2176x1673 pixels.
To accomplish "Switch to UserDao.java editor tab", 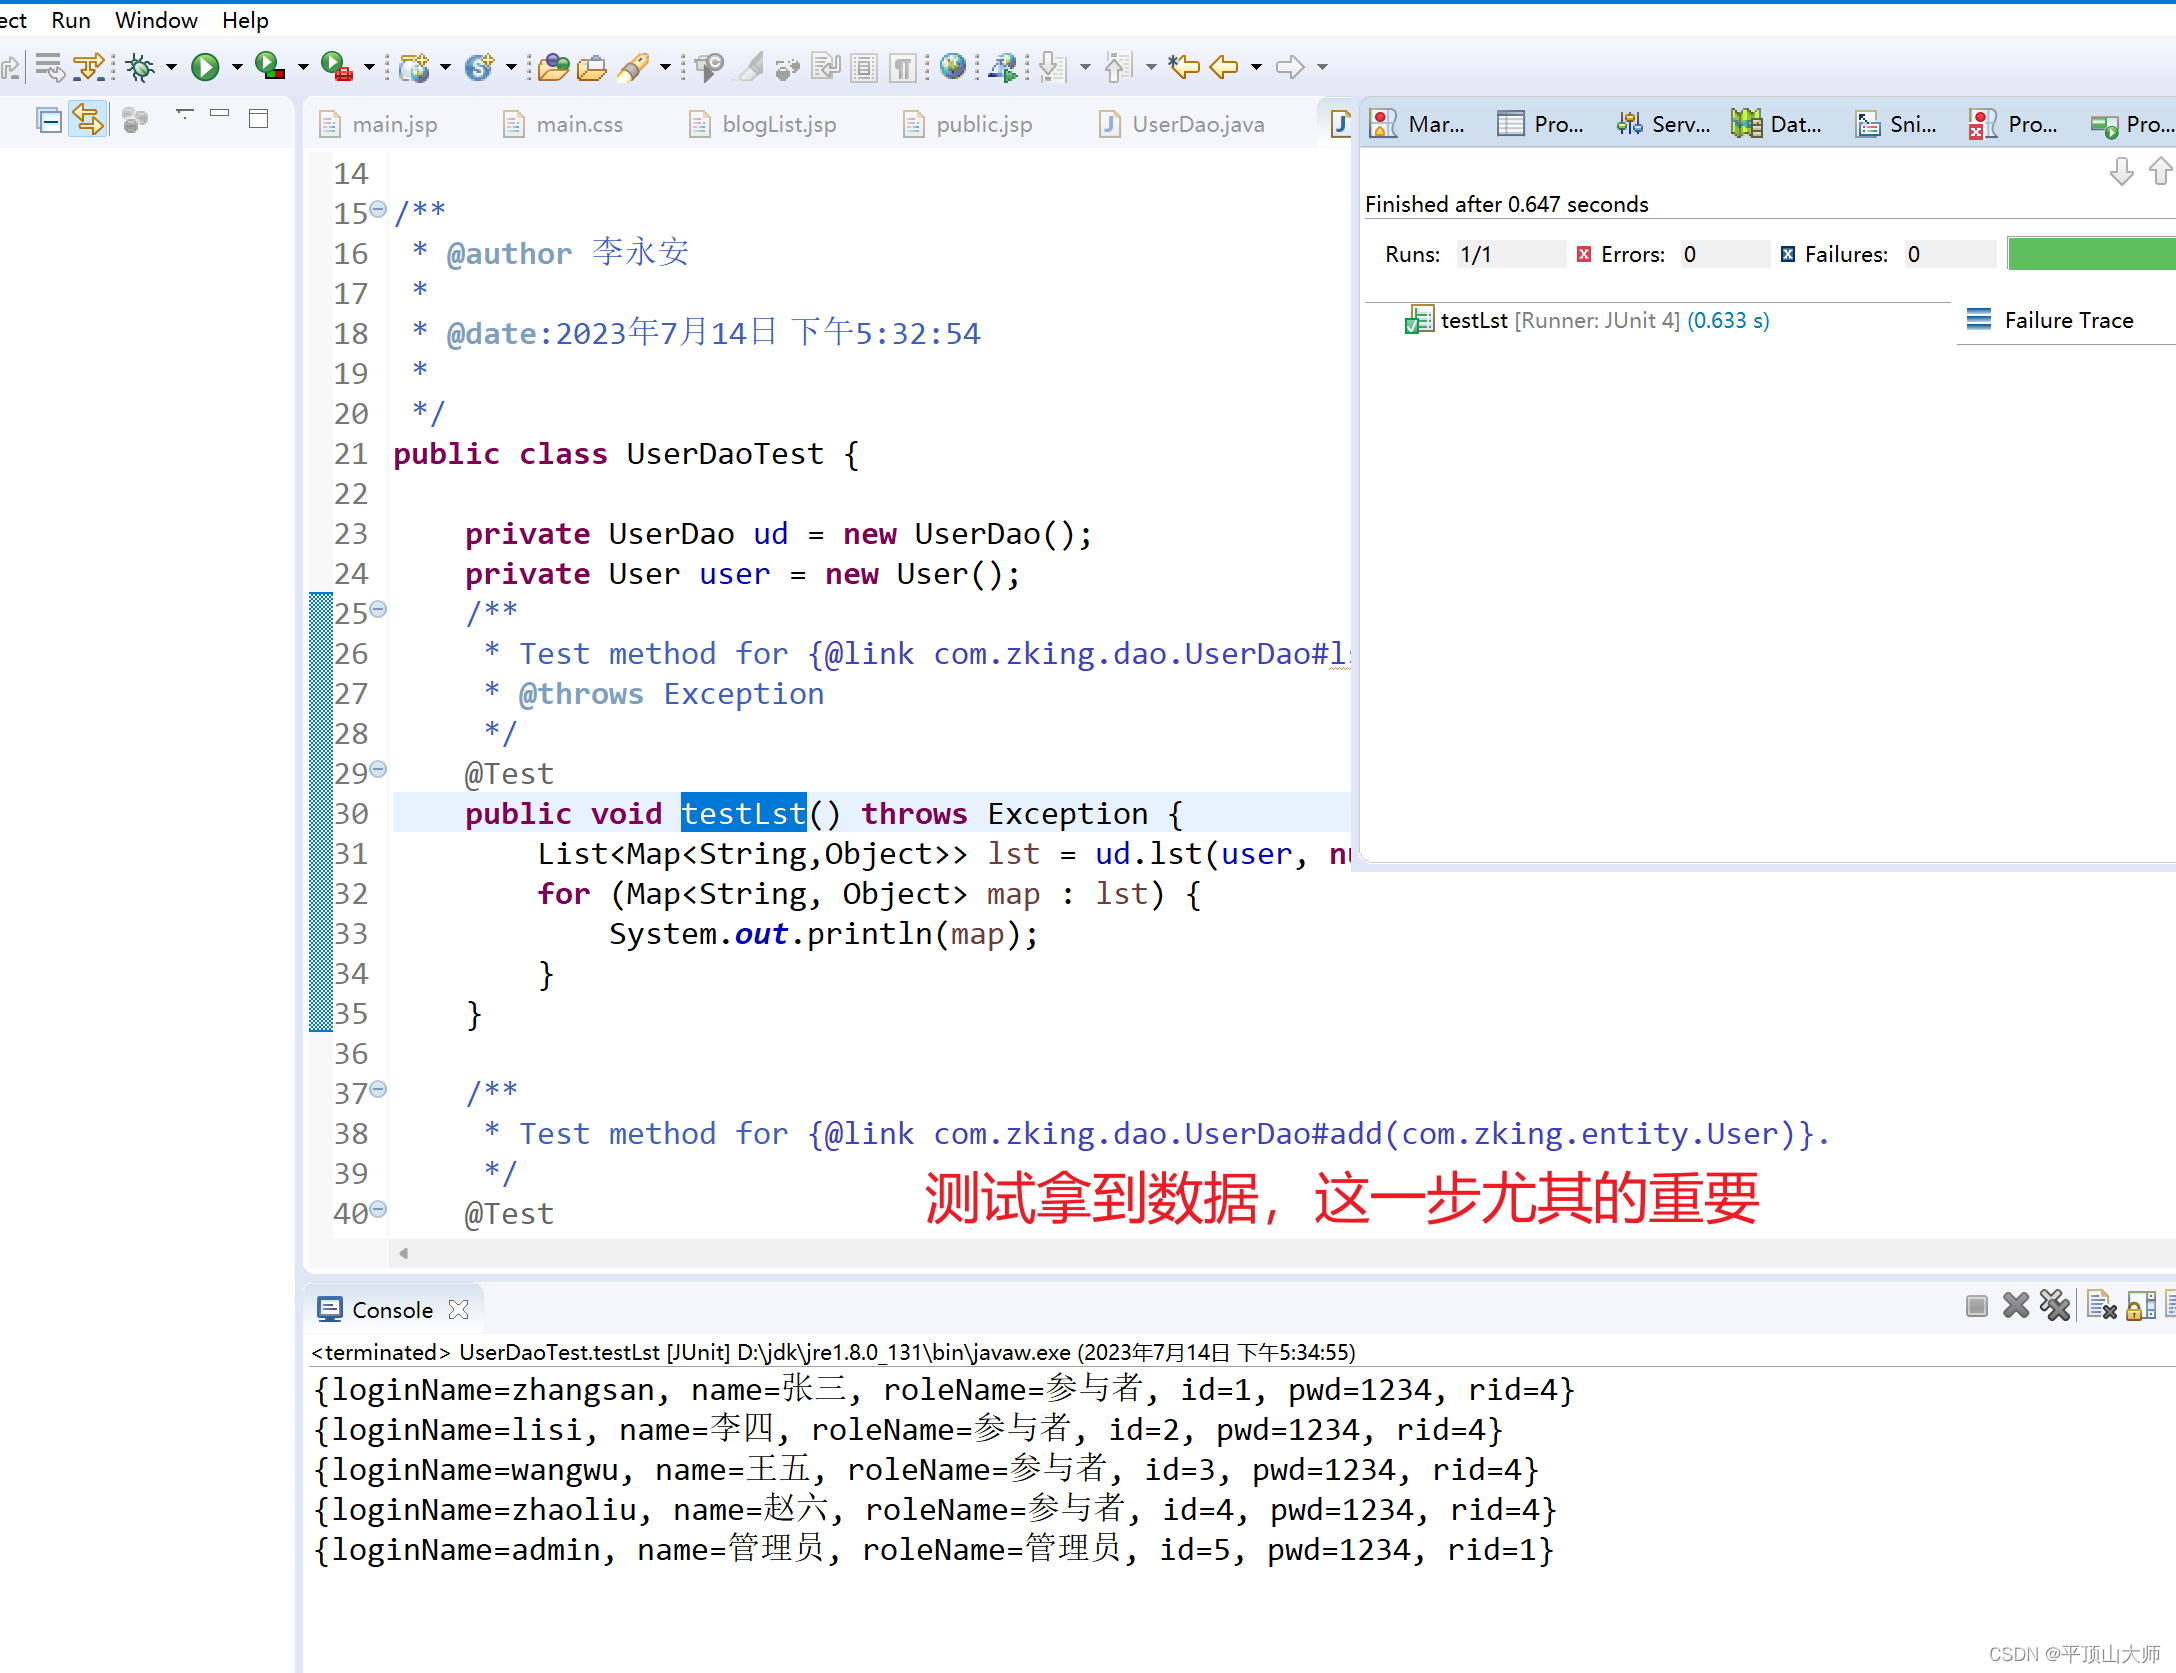I will pos(1183,124).
